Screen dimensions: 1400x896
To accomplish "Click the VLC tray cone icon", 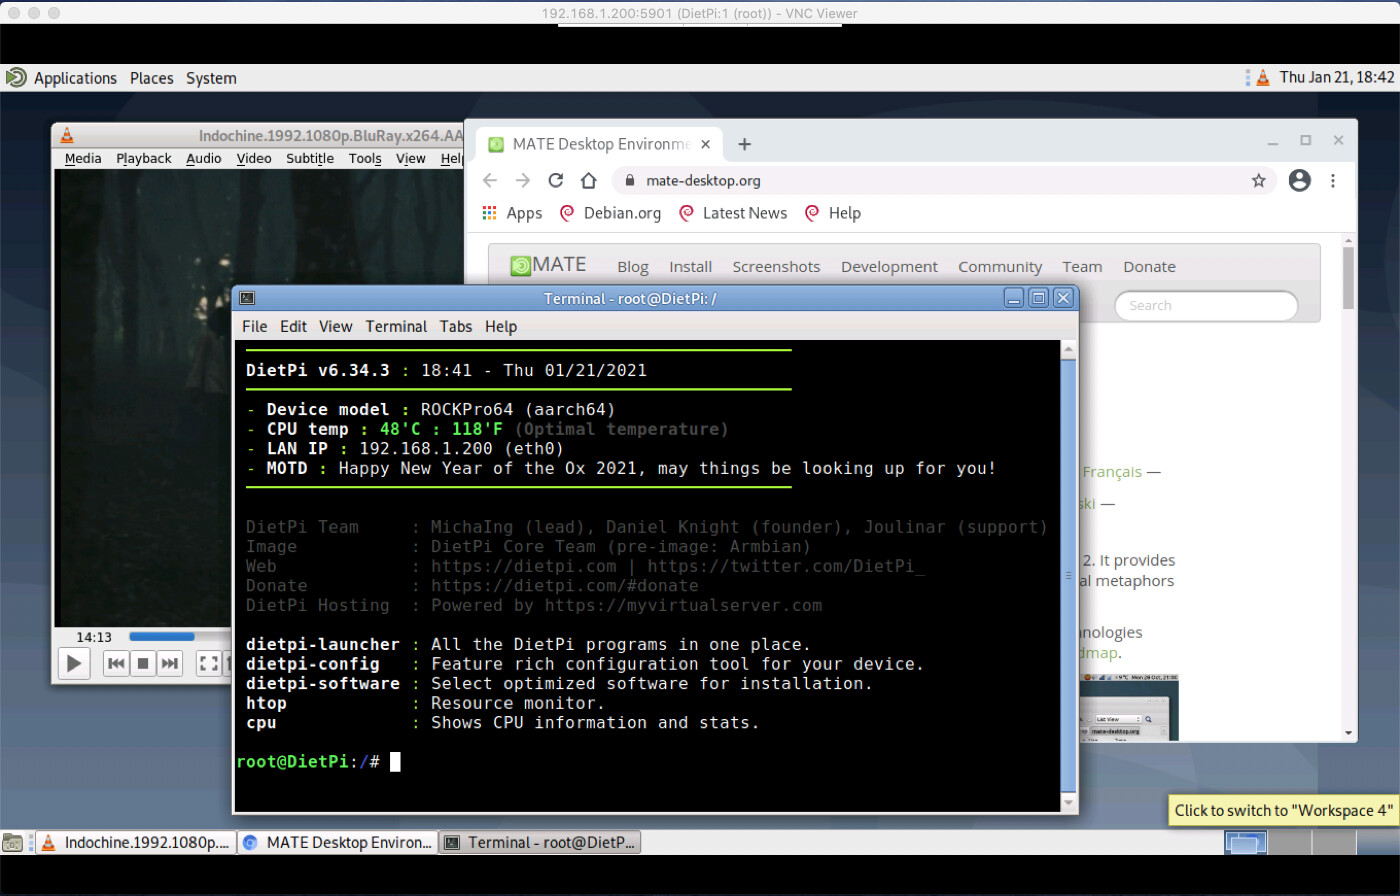I will pyautogui.click(x=1263, y=77).
